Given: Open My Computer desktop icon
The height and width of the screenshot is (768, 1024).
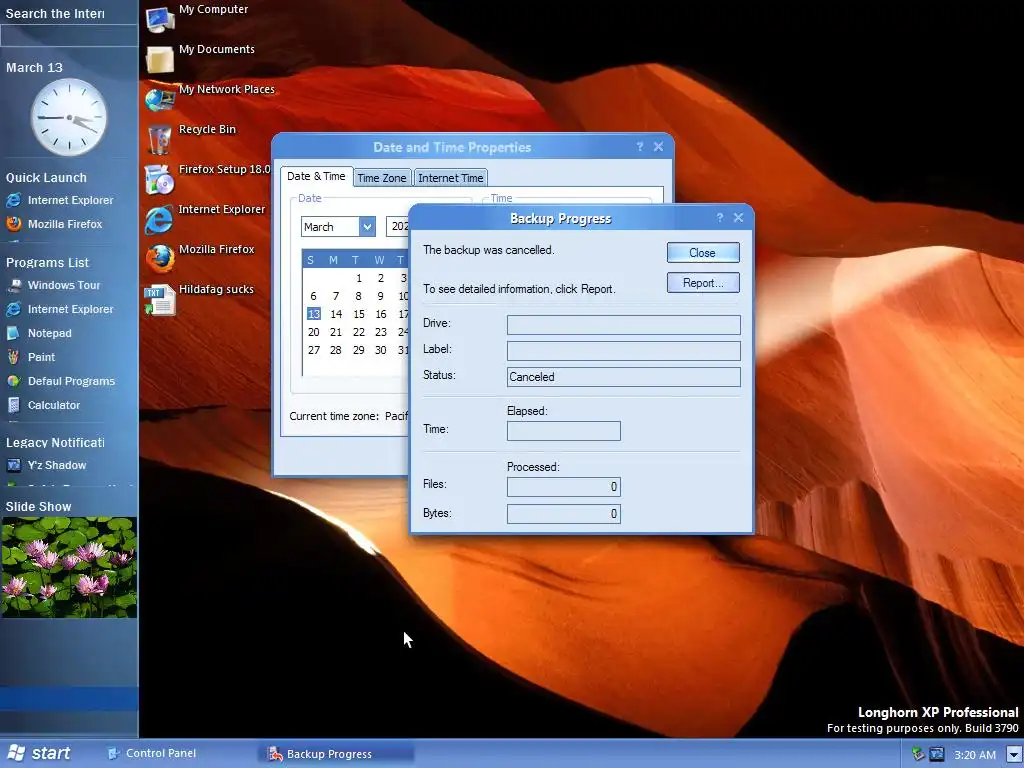Looking at the screenshot, I should click(x=161, y=19).
